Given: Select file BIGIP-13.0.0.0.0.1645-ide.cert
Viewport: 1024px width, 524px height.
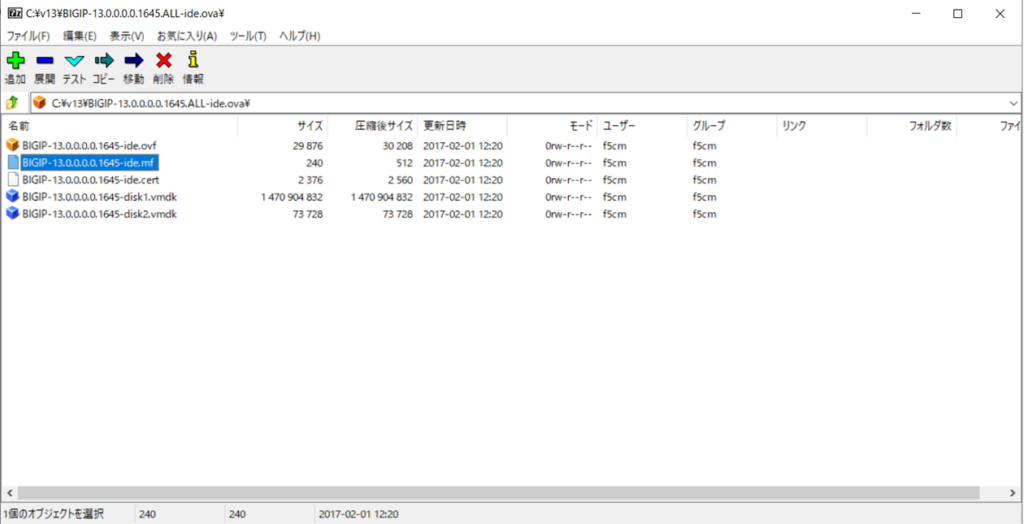Looking at the screenshot, I should (91, 179).
